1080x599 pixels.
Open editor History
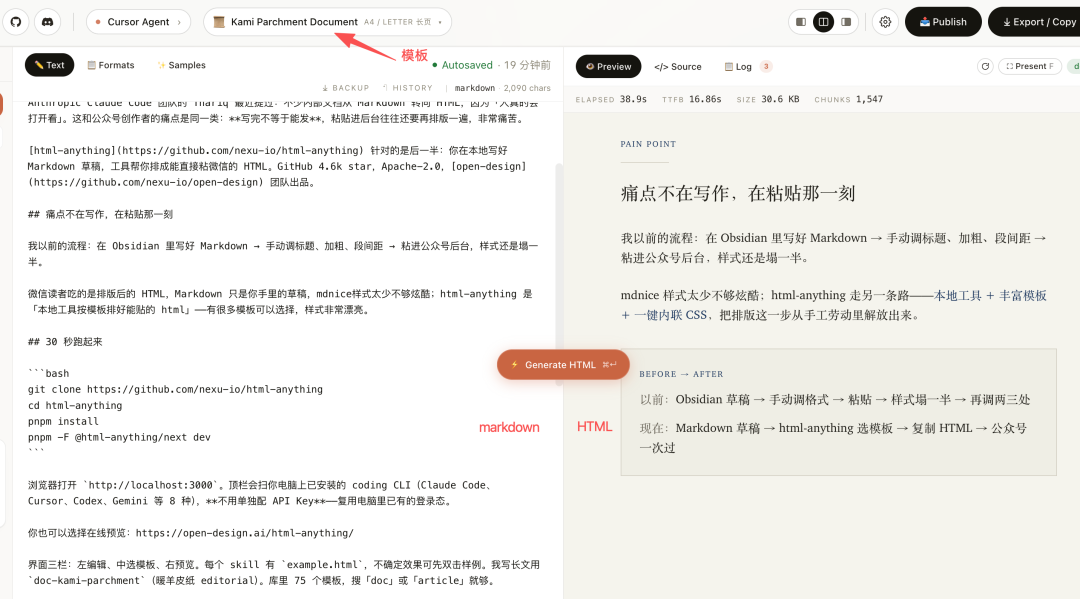[x=407, y=88]
